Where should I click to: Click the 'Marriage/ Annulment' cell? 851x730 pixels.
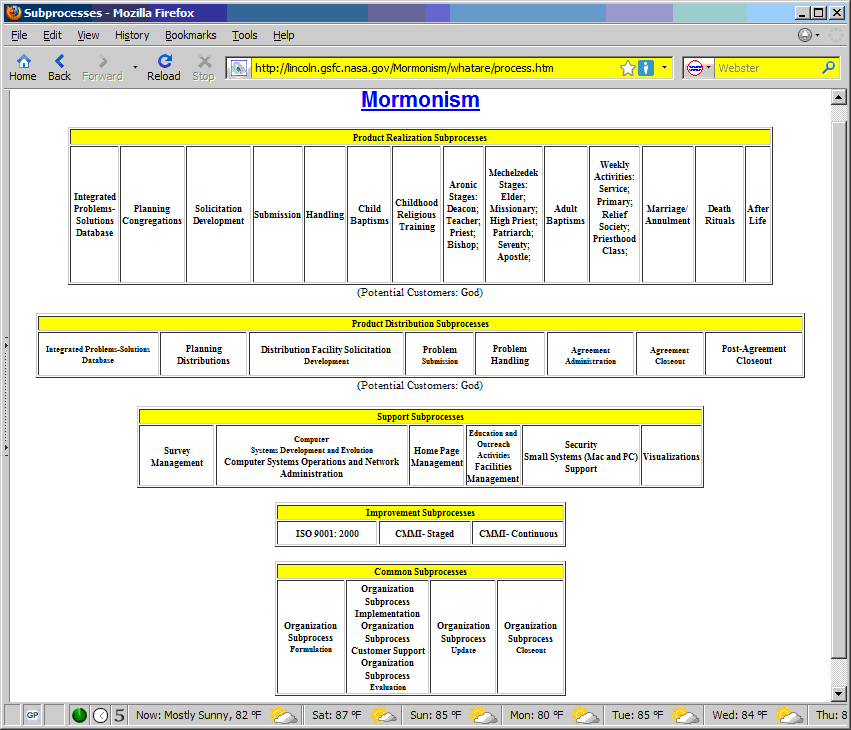pyautogui.click(x=668, y=214)
